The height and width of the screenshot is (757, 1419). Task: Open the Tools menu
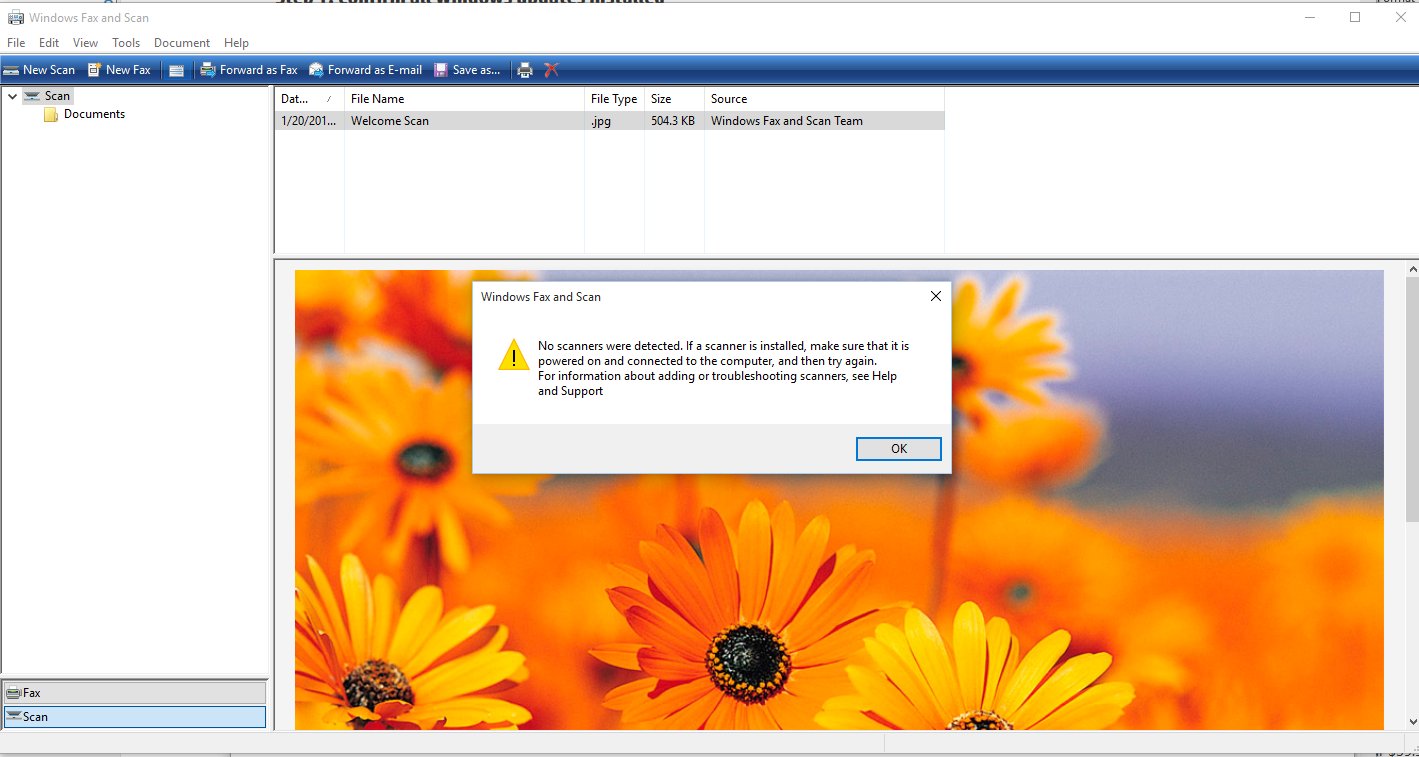pyautogui.click(x=126, y=43)
